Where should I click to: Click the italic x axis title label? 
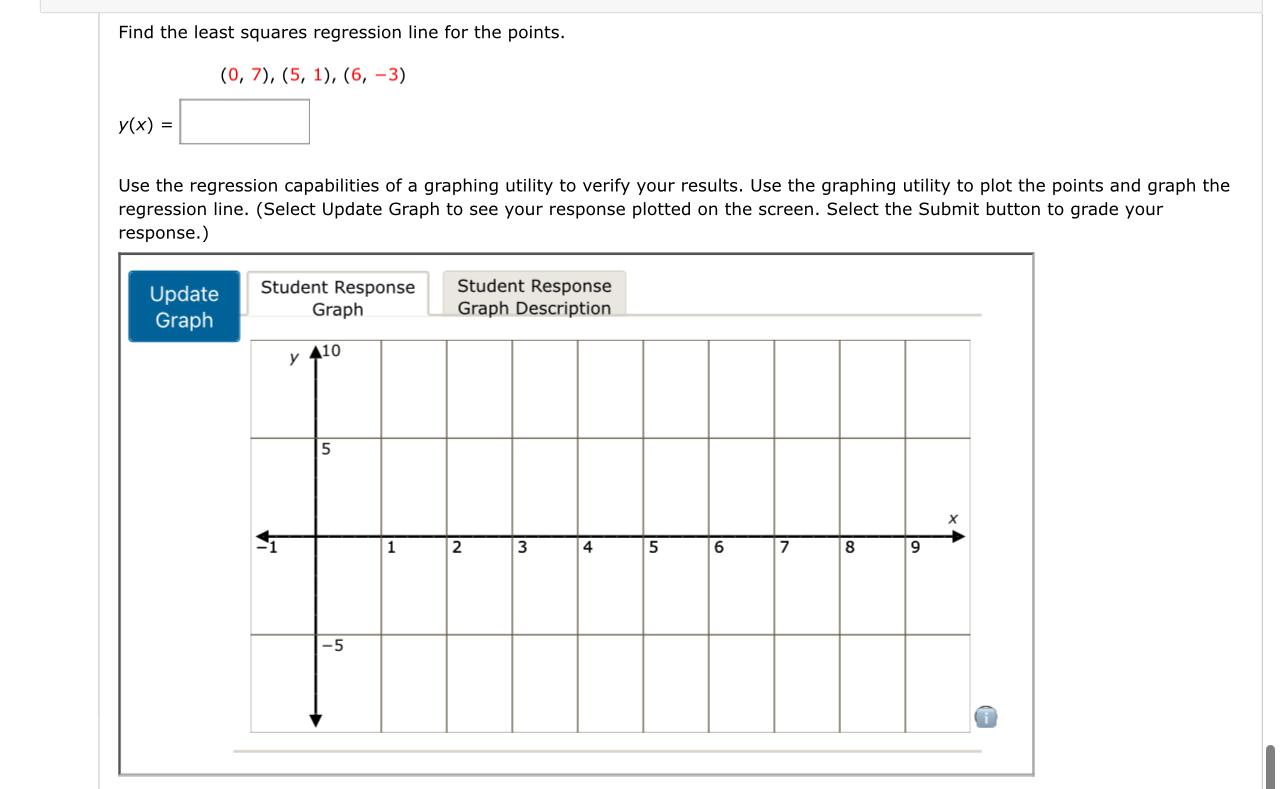(x=951, y=518)
